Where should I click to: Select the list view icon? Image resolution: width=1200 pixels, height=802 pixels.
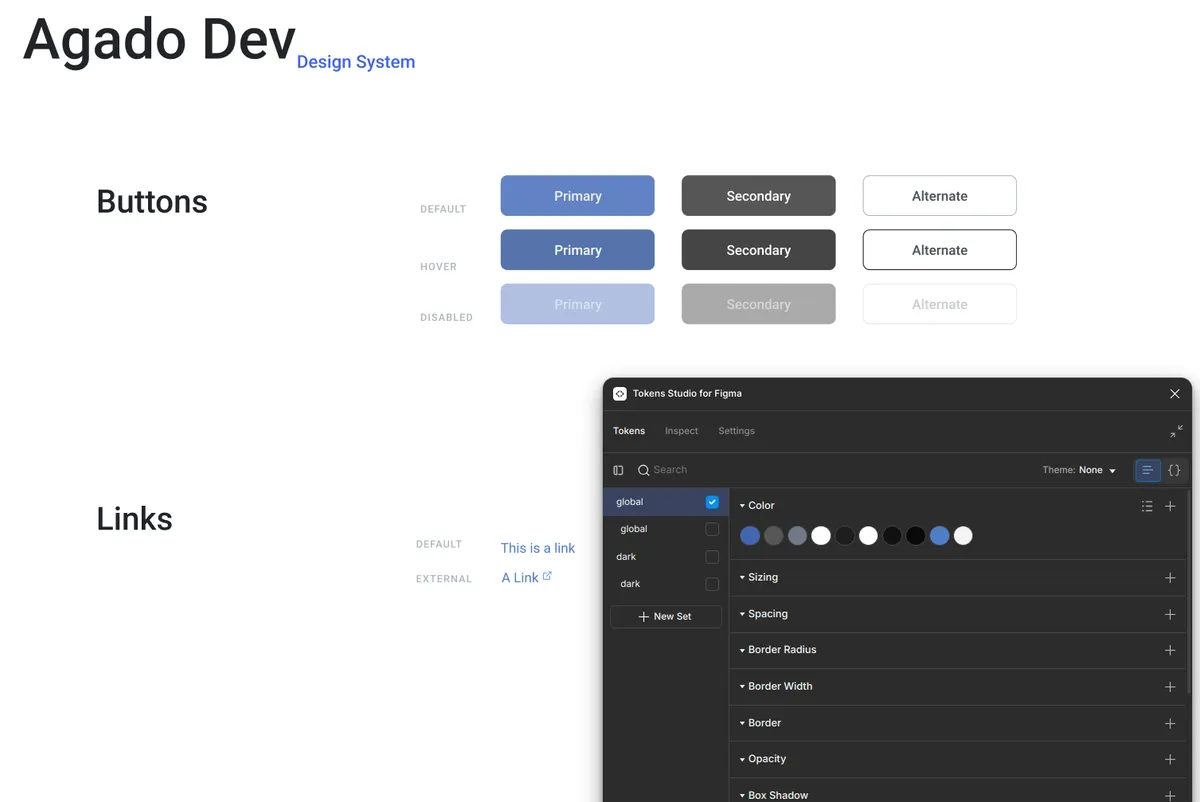click(1146, 470)
